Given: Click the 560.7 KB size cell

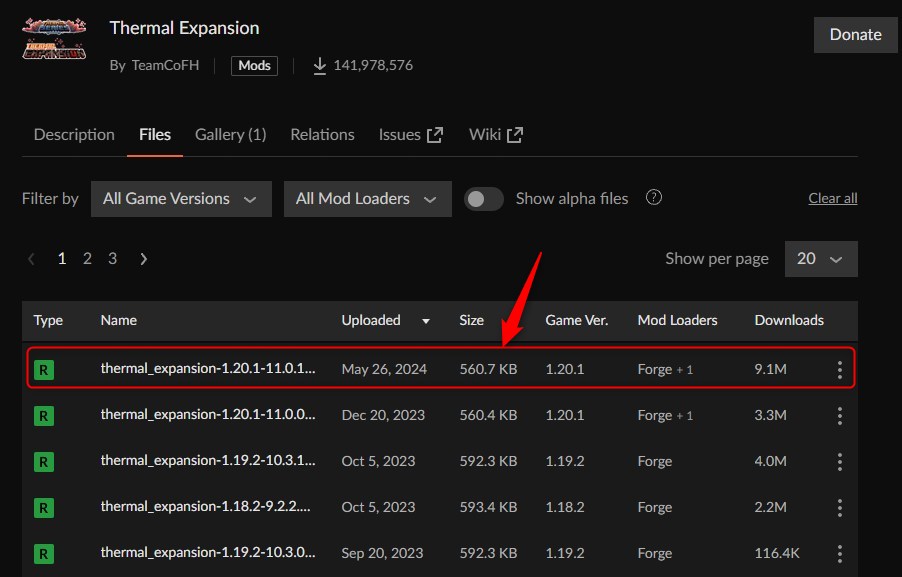Looking at the screenshot, I should [488, 369].
